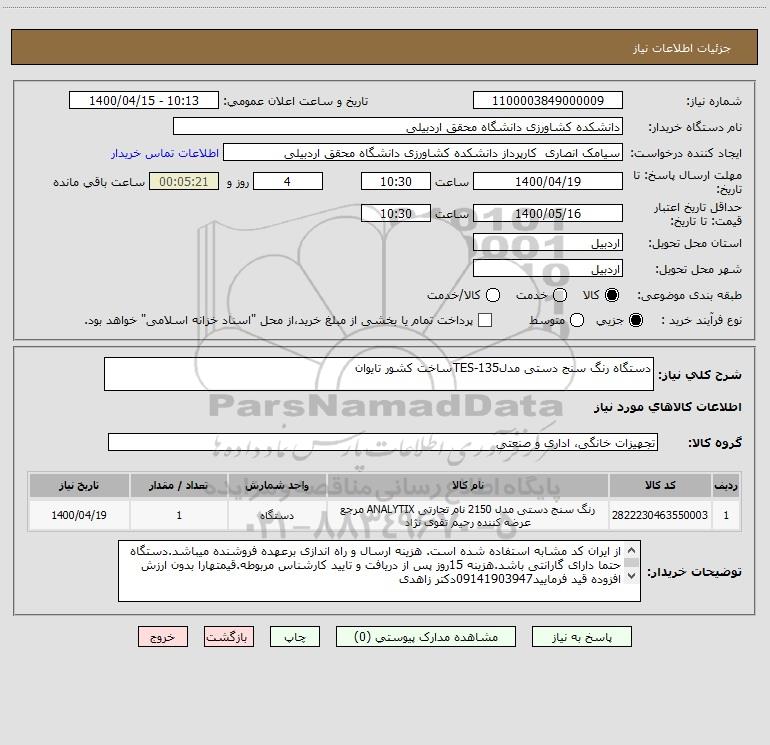
Task: Open مشاهده مدارک پیوستی (0) button
Action: click(x=426, y=636)
